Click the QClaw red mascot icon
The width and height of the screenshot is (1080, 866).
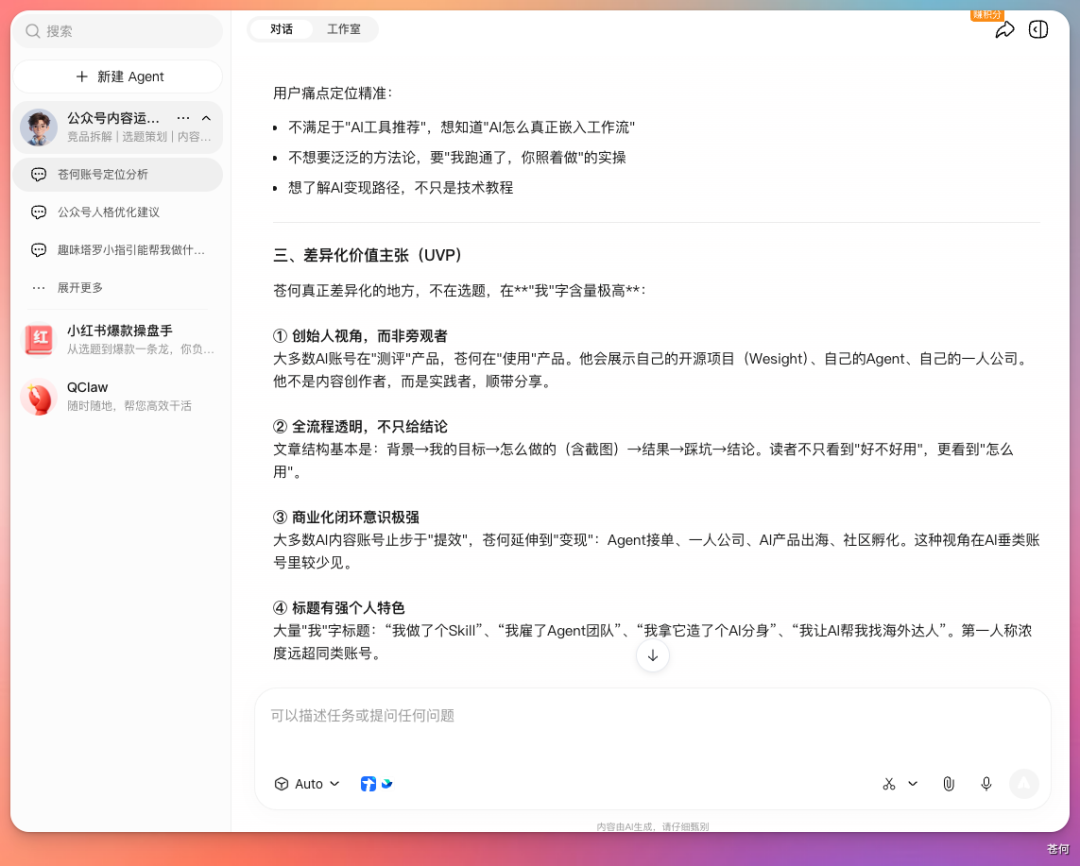pos(39,397)
